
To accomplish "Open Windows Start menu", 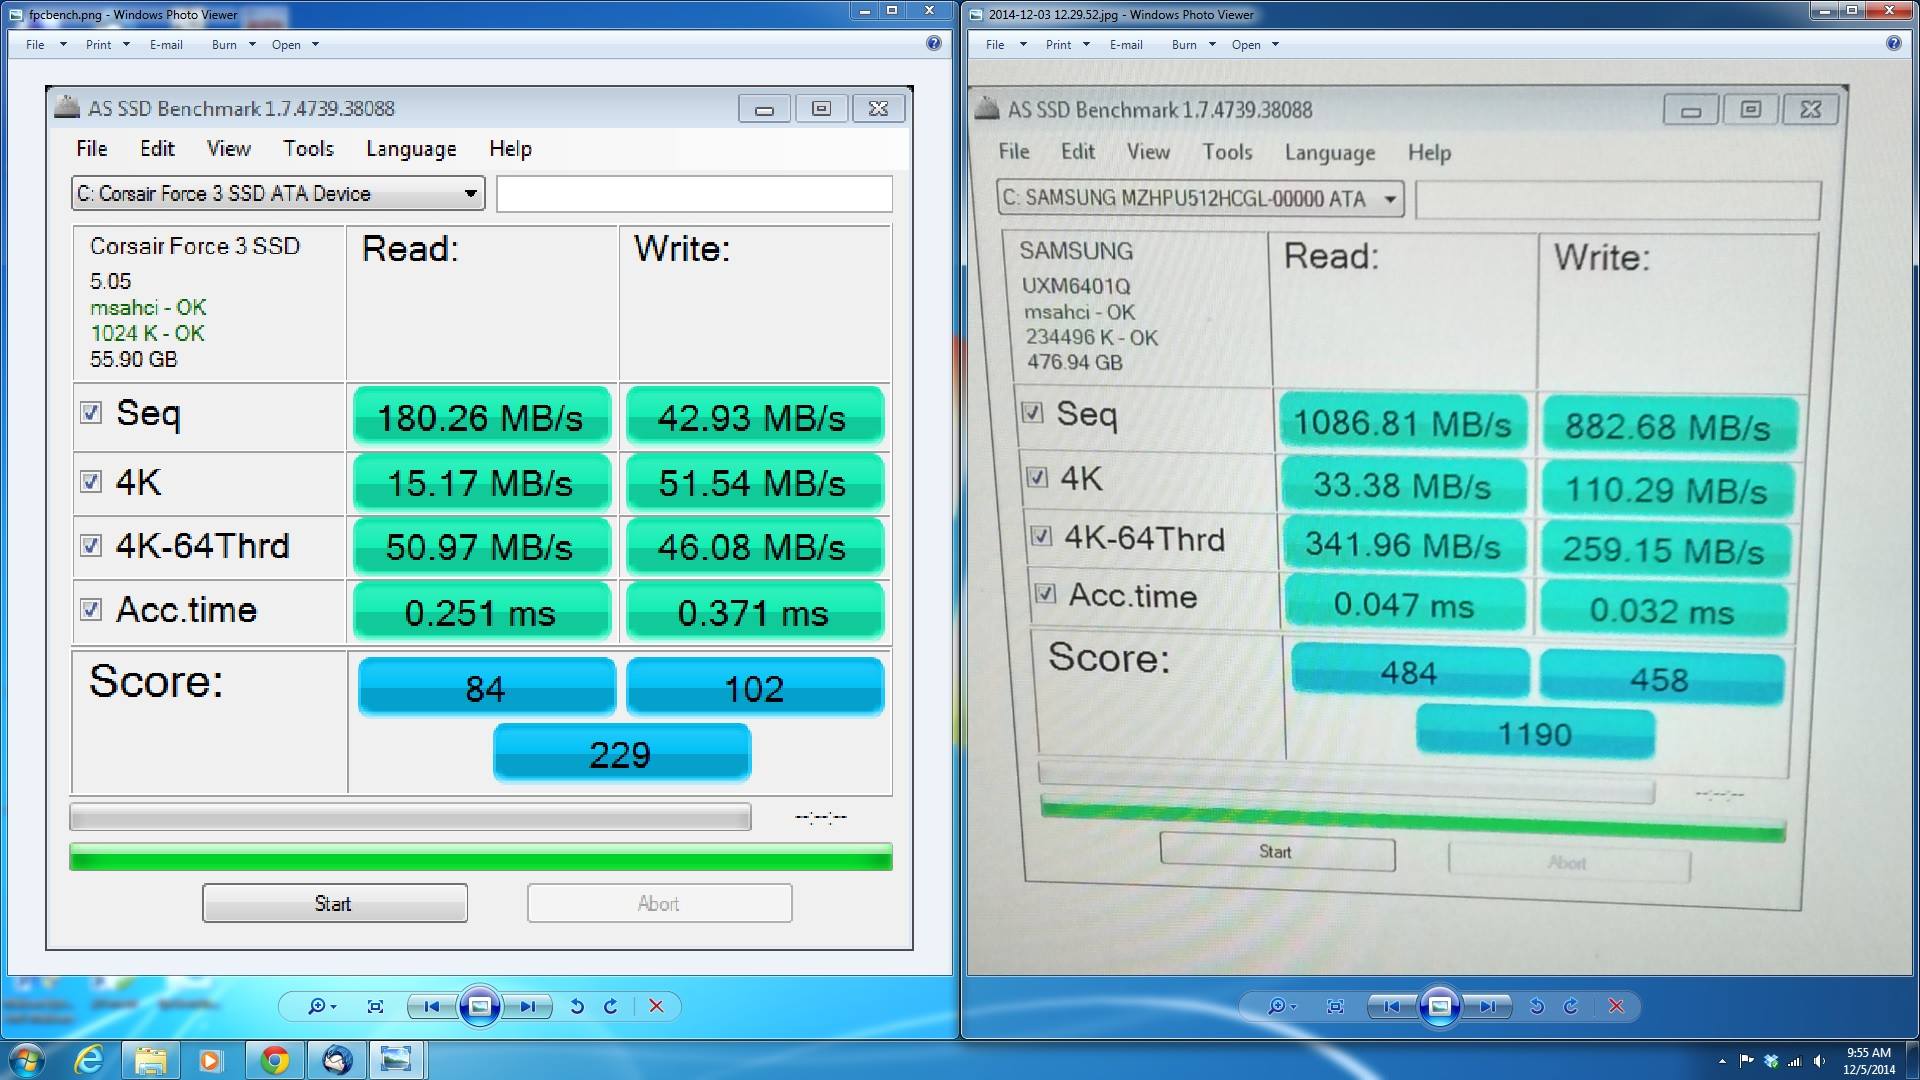I will coord(27,1060).
